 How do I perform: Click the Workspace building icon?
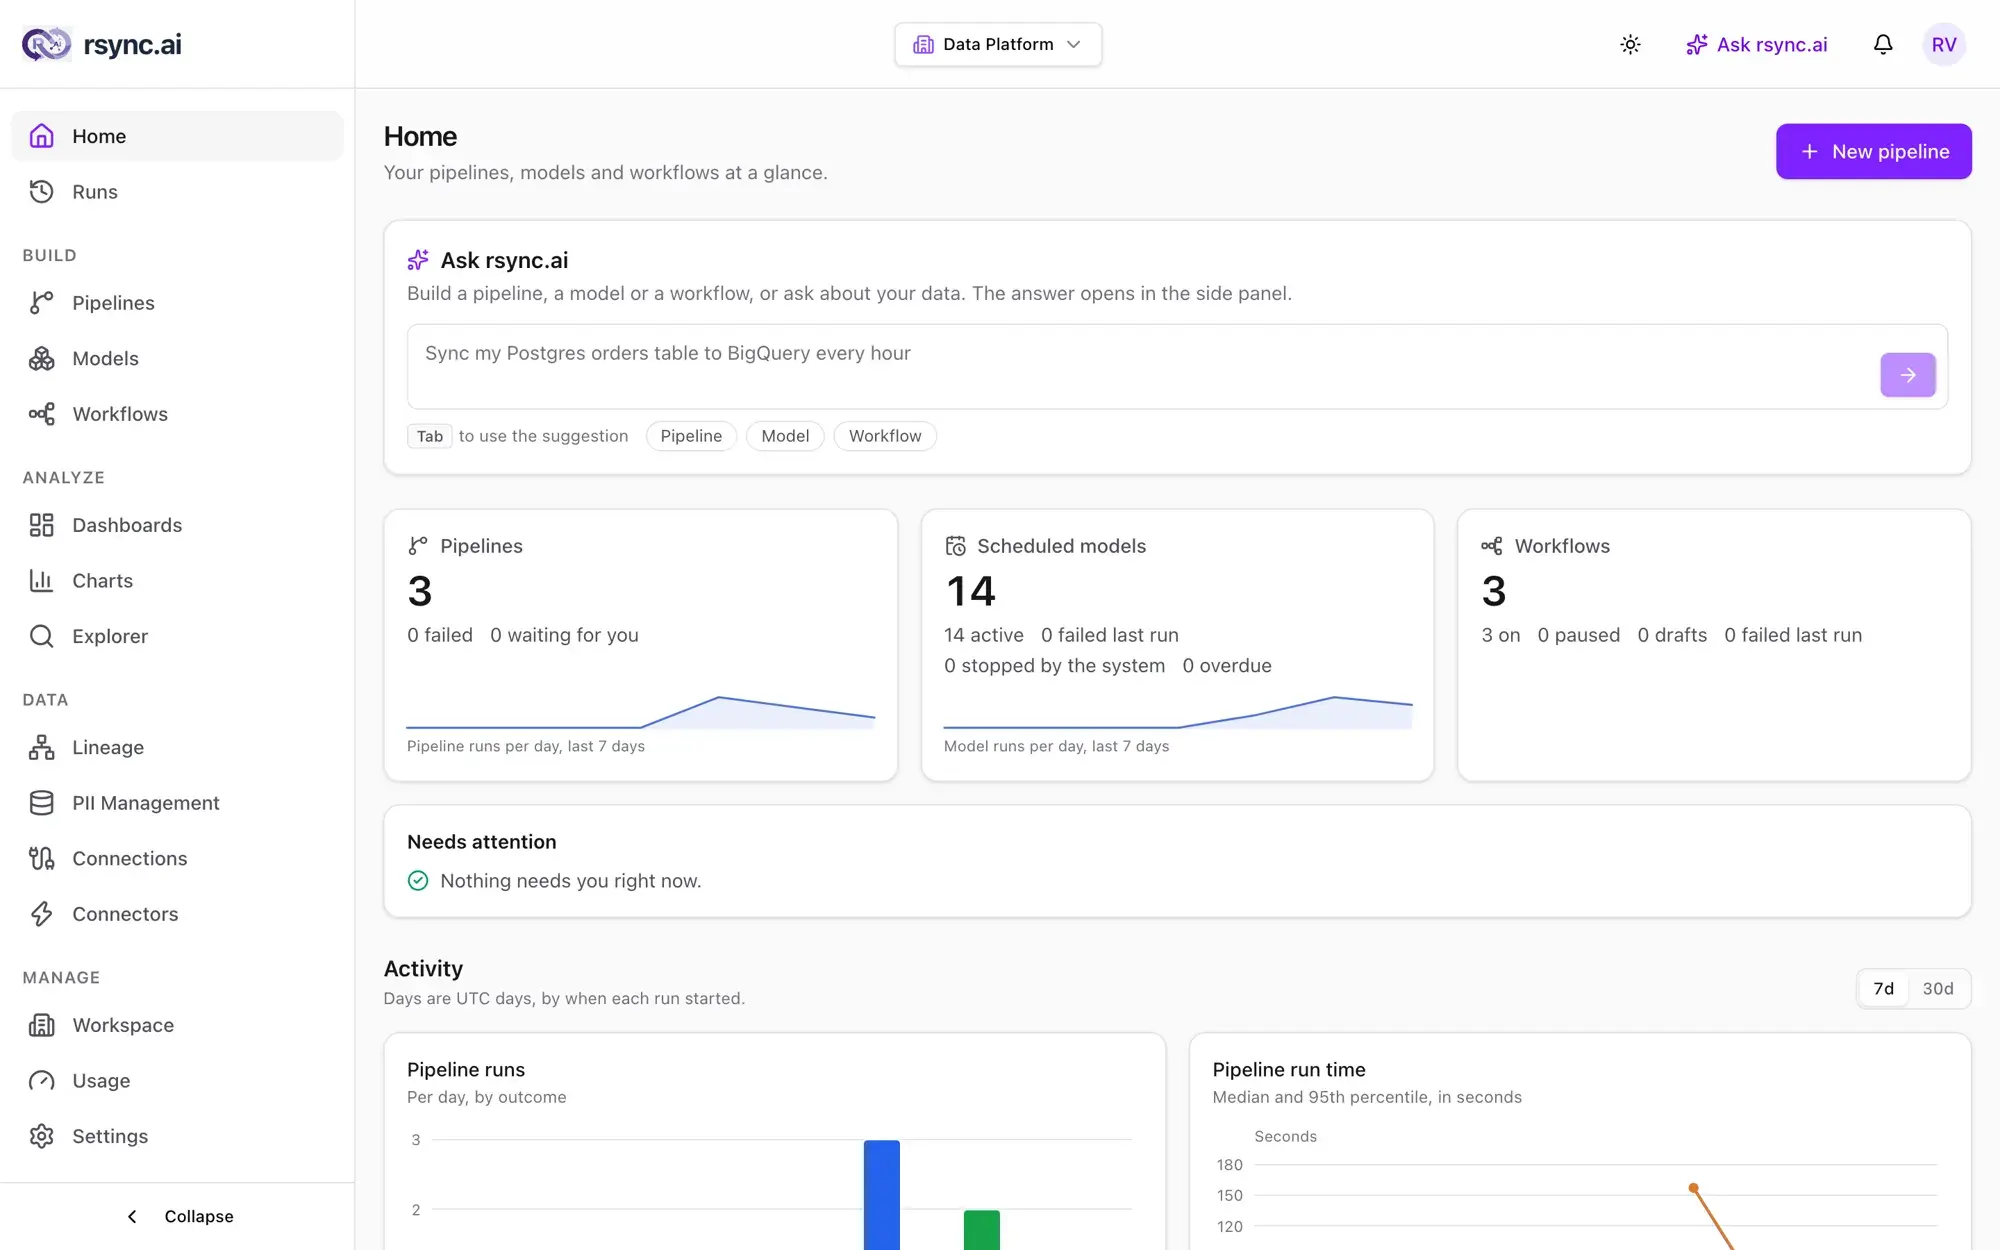pyautogui.click(x=41, y=1025)
